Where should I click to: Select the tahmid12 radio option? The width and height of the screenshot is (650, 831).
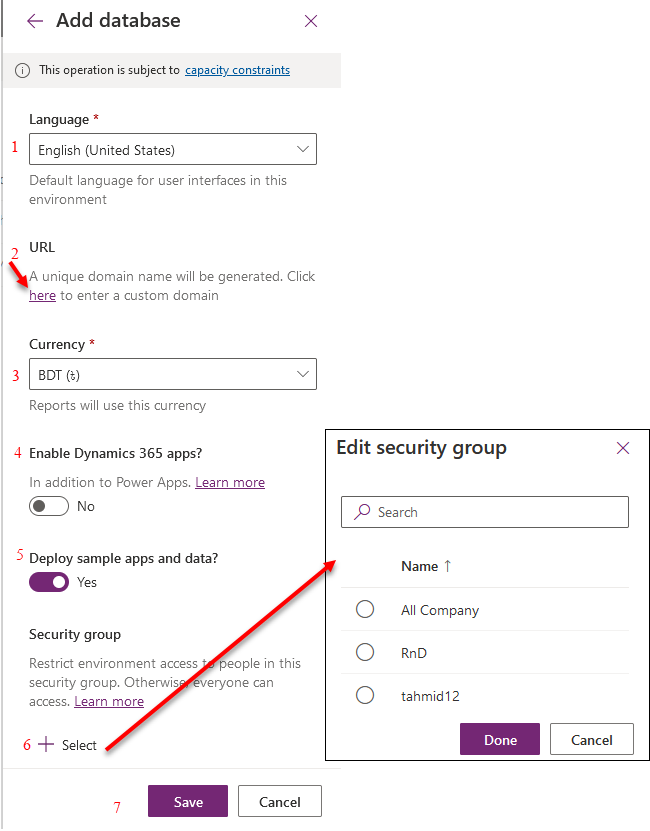365,695
